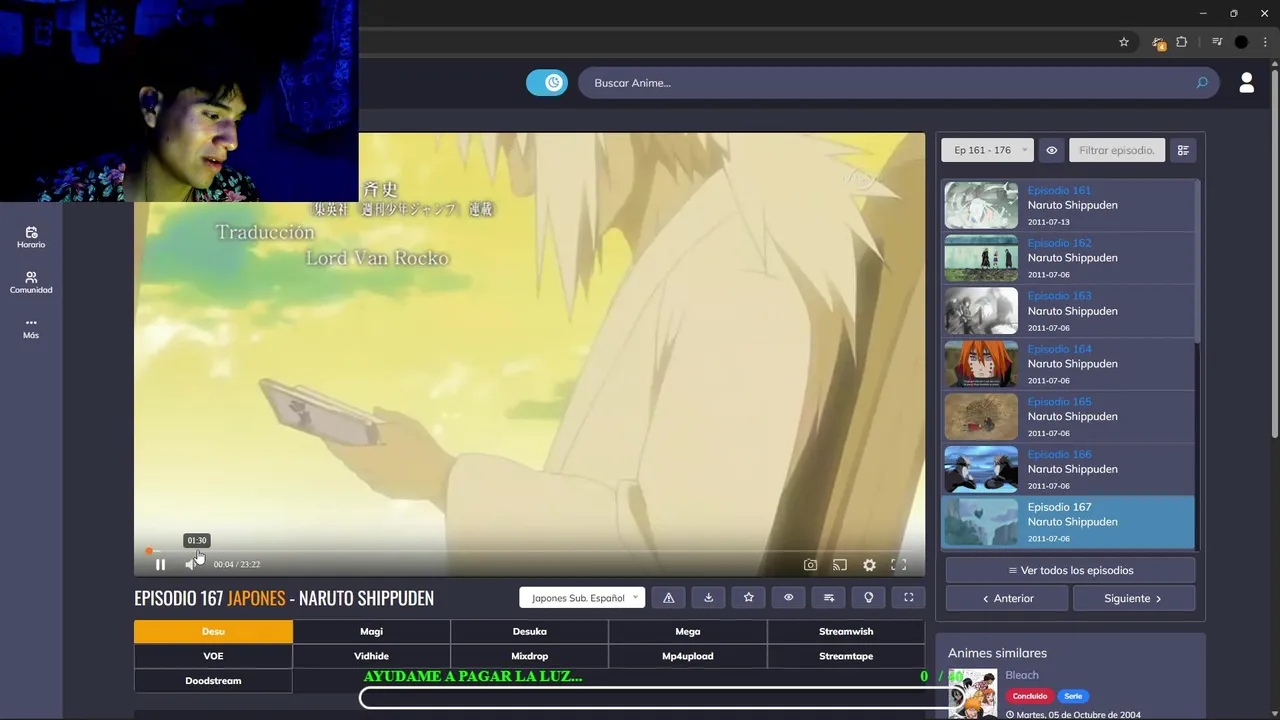
Task: Download the episode via download icon
Action: coord(709,598)
